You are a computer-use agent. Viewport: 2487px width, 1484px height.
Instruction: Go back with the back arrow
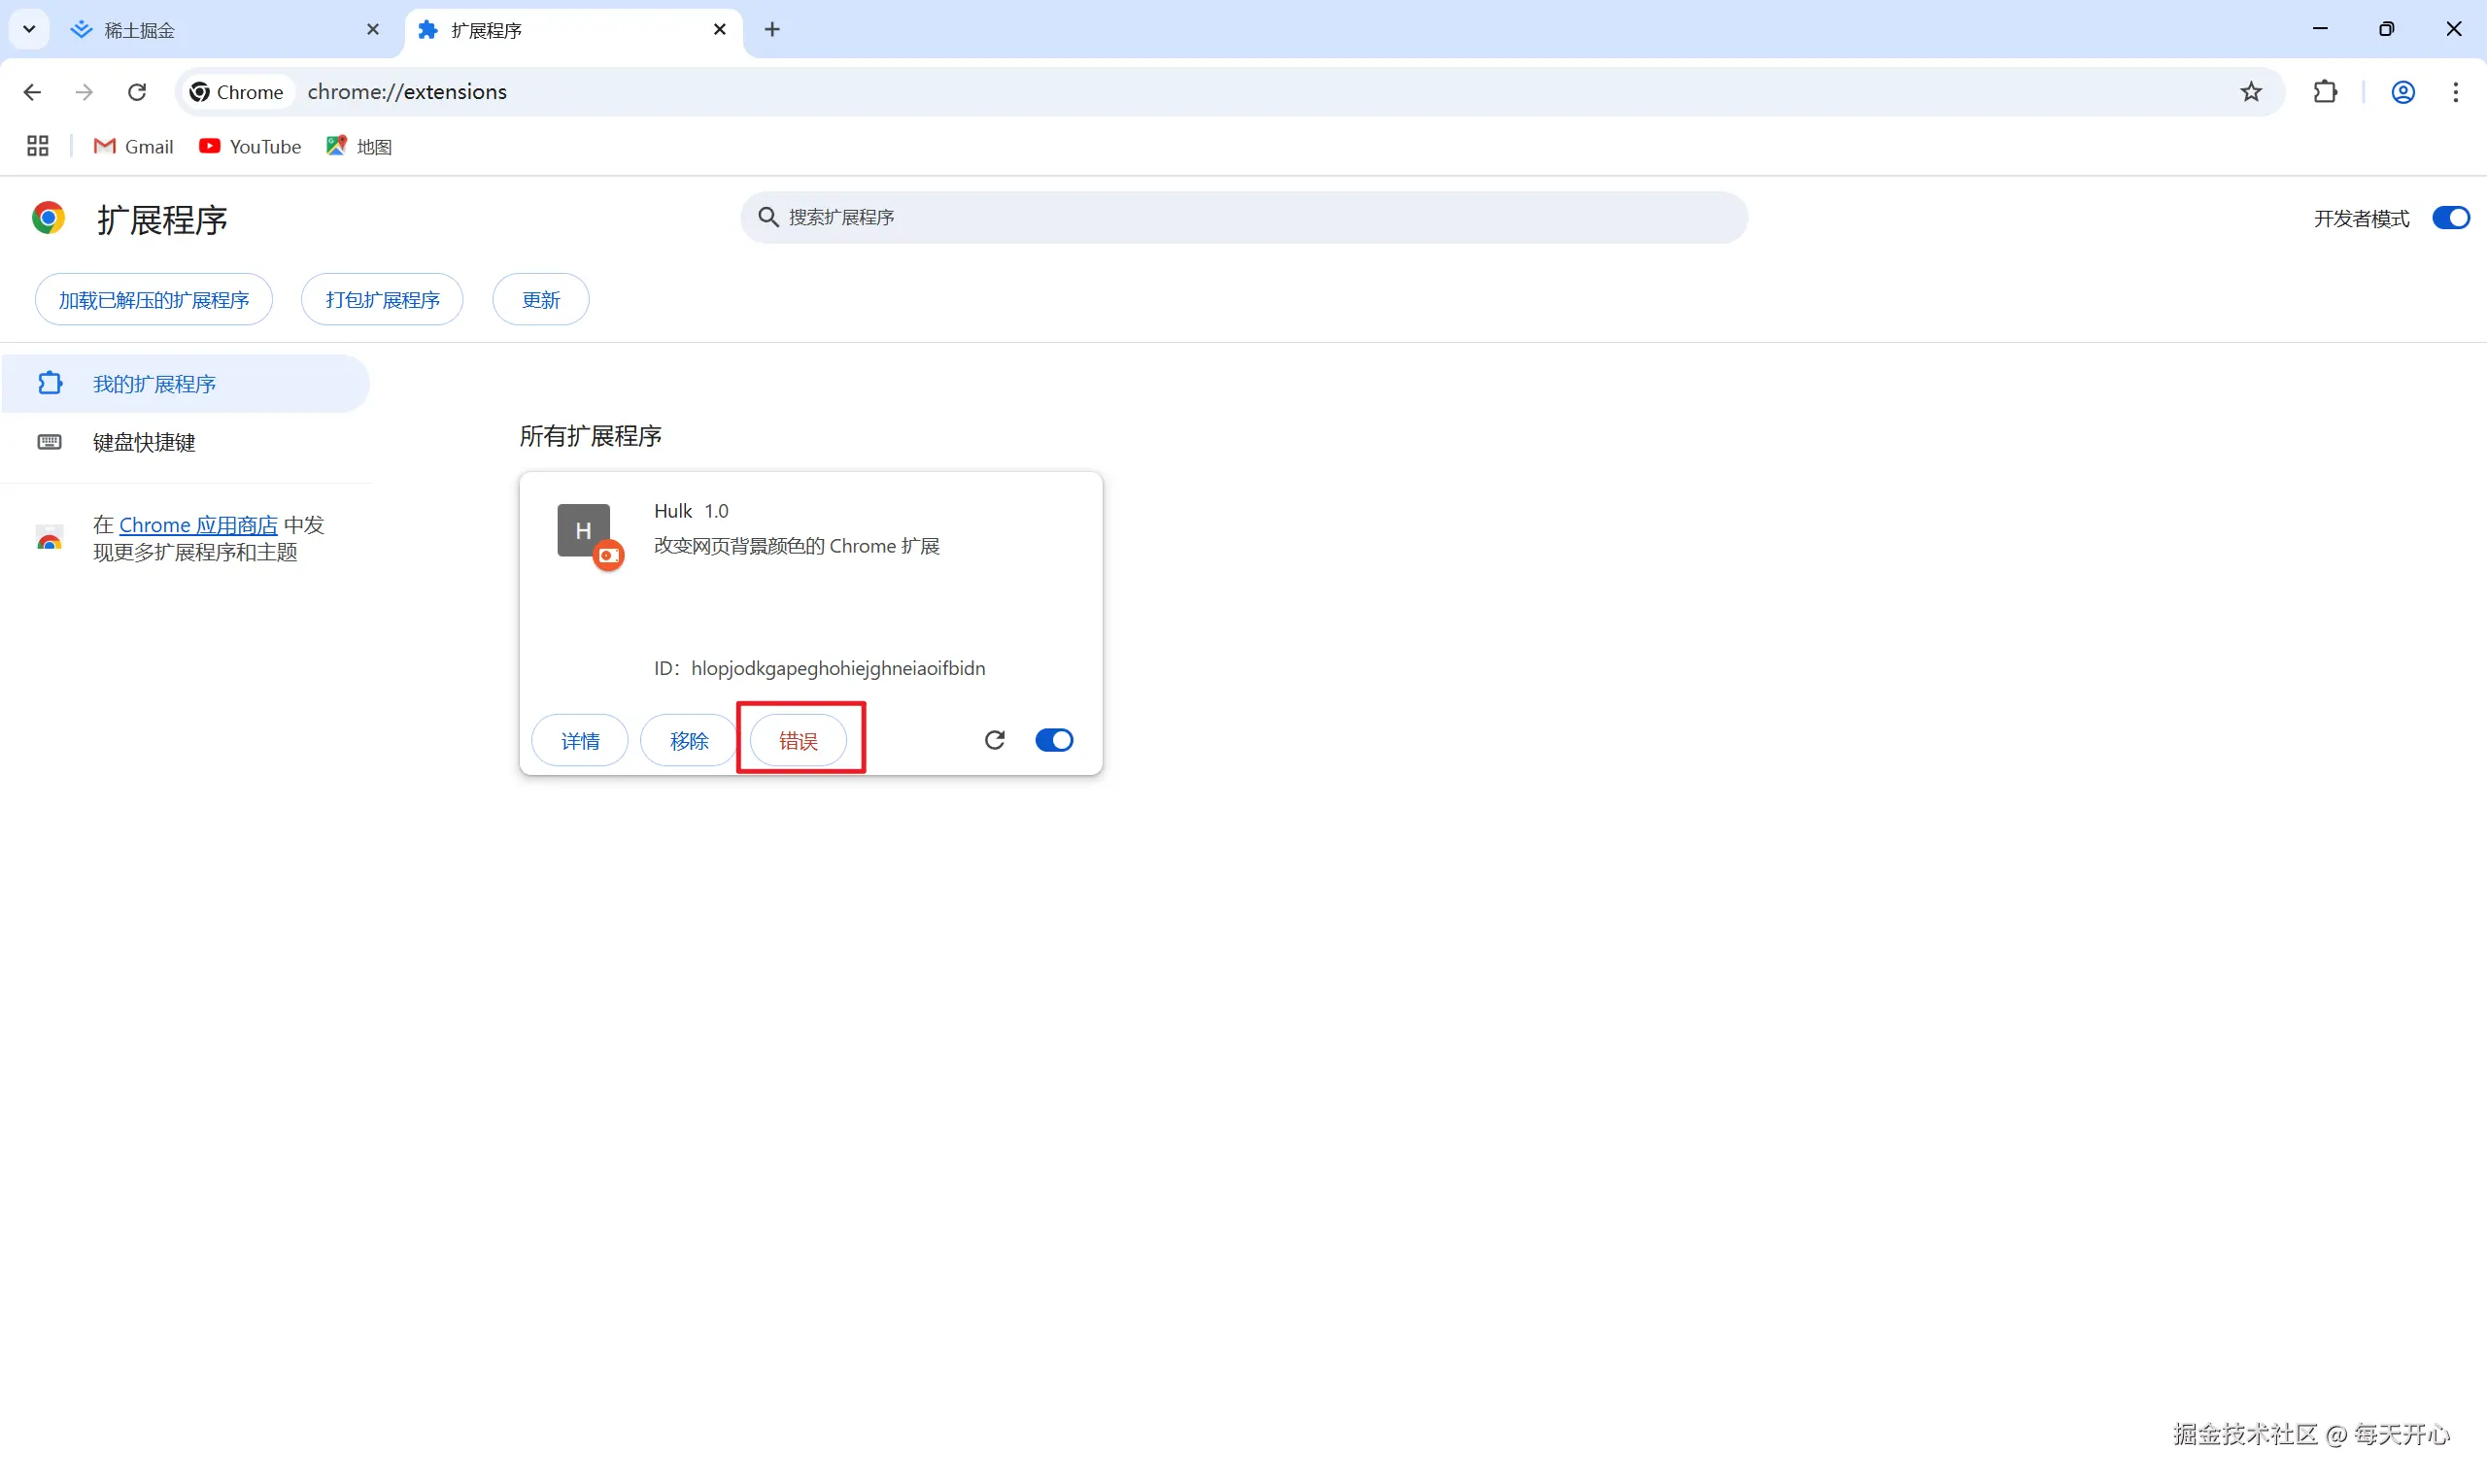pos(32,92)
